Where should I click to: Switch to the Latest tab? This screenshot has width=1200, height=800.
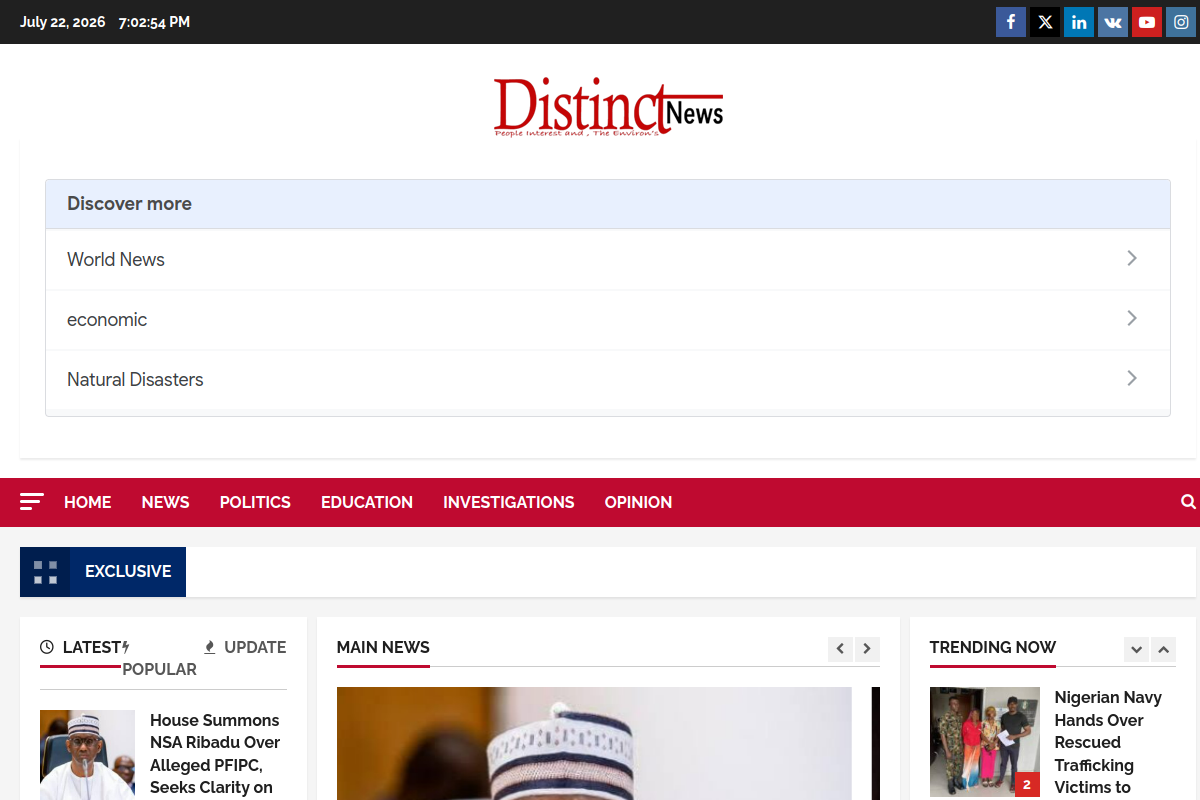(x=81, y=647)
